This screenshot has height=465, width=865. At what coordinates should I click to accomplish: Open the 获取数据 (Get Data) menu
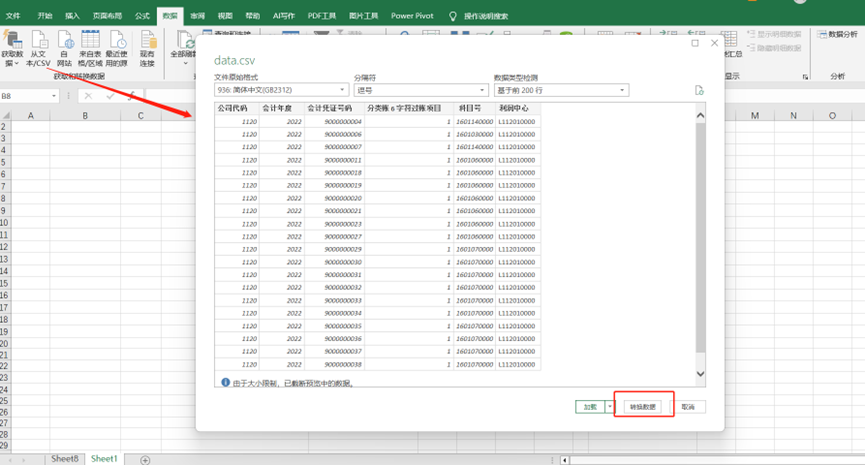[12, 49]
